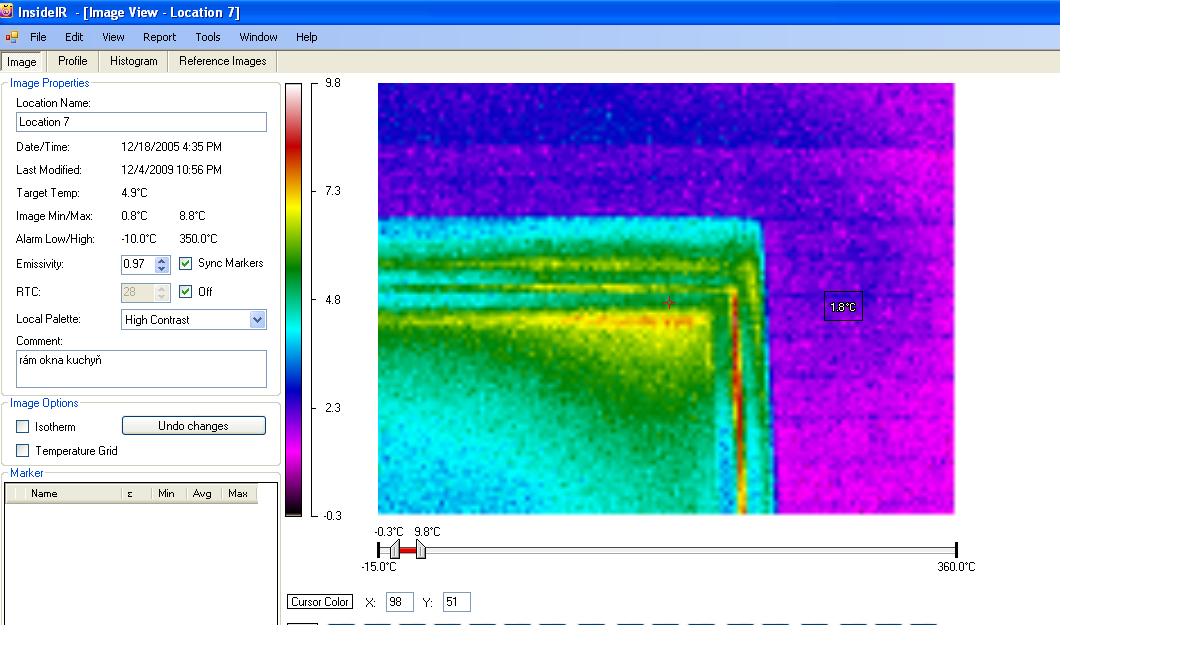Select the 1.8°C temperature marker on image

coord(843,307)
